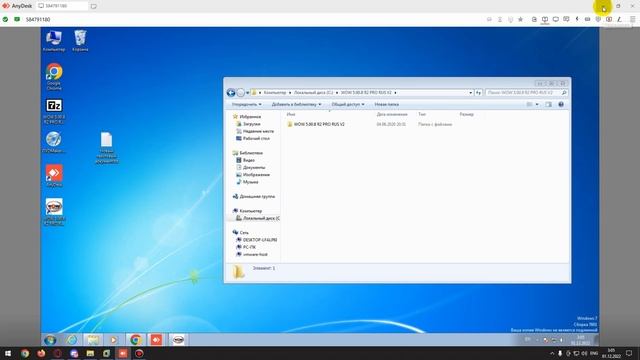Viewport: 640px width, 360px height.
Task: Sort by Тип column header
Action: click(422, 114)
